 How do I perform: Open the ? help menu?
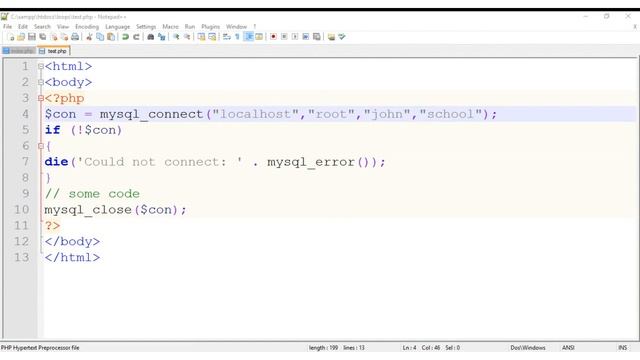click(x=255, y=27)
